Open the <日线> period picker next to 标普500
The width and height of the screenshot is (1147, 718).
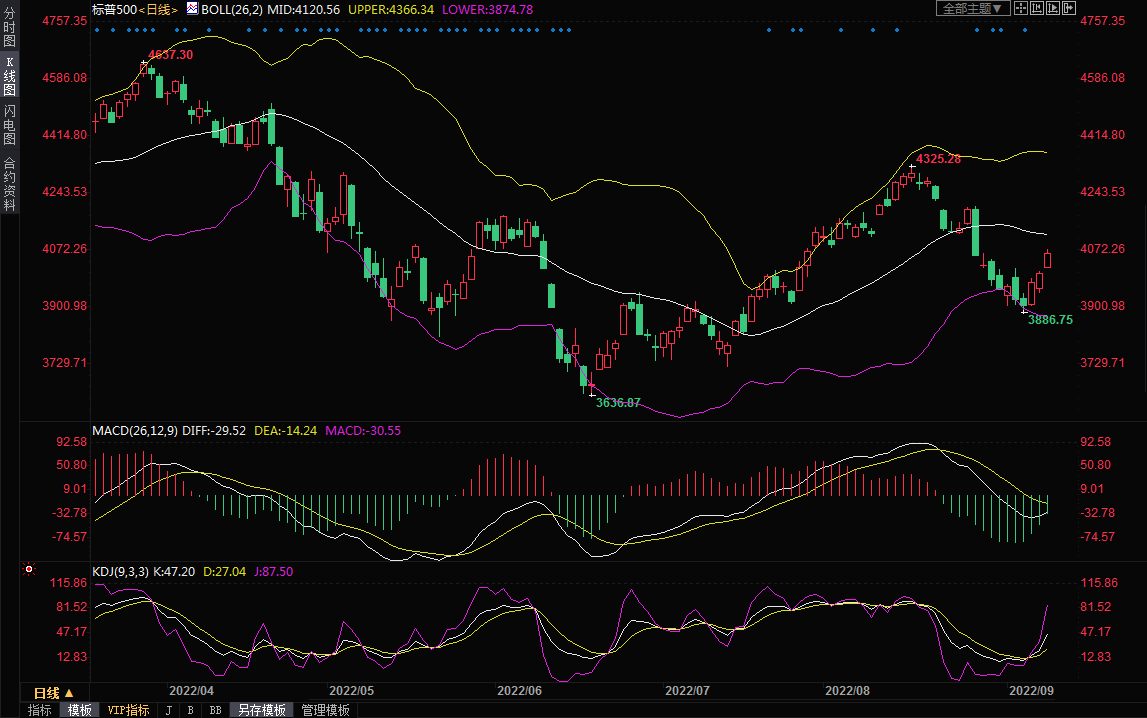tap(158, 9)
